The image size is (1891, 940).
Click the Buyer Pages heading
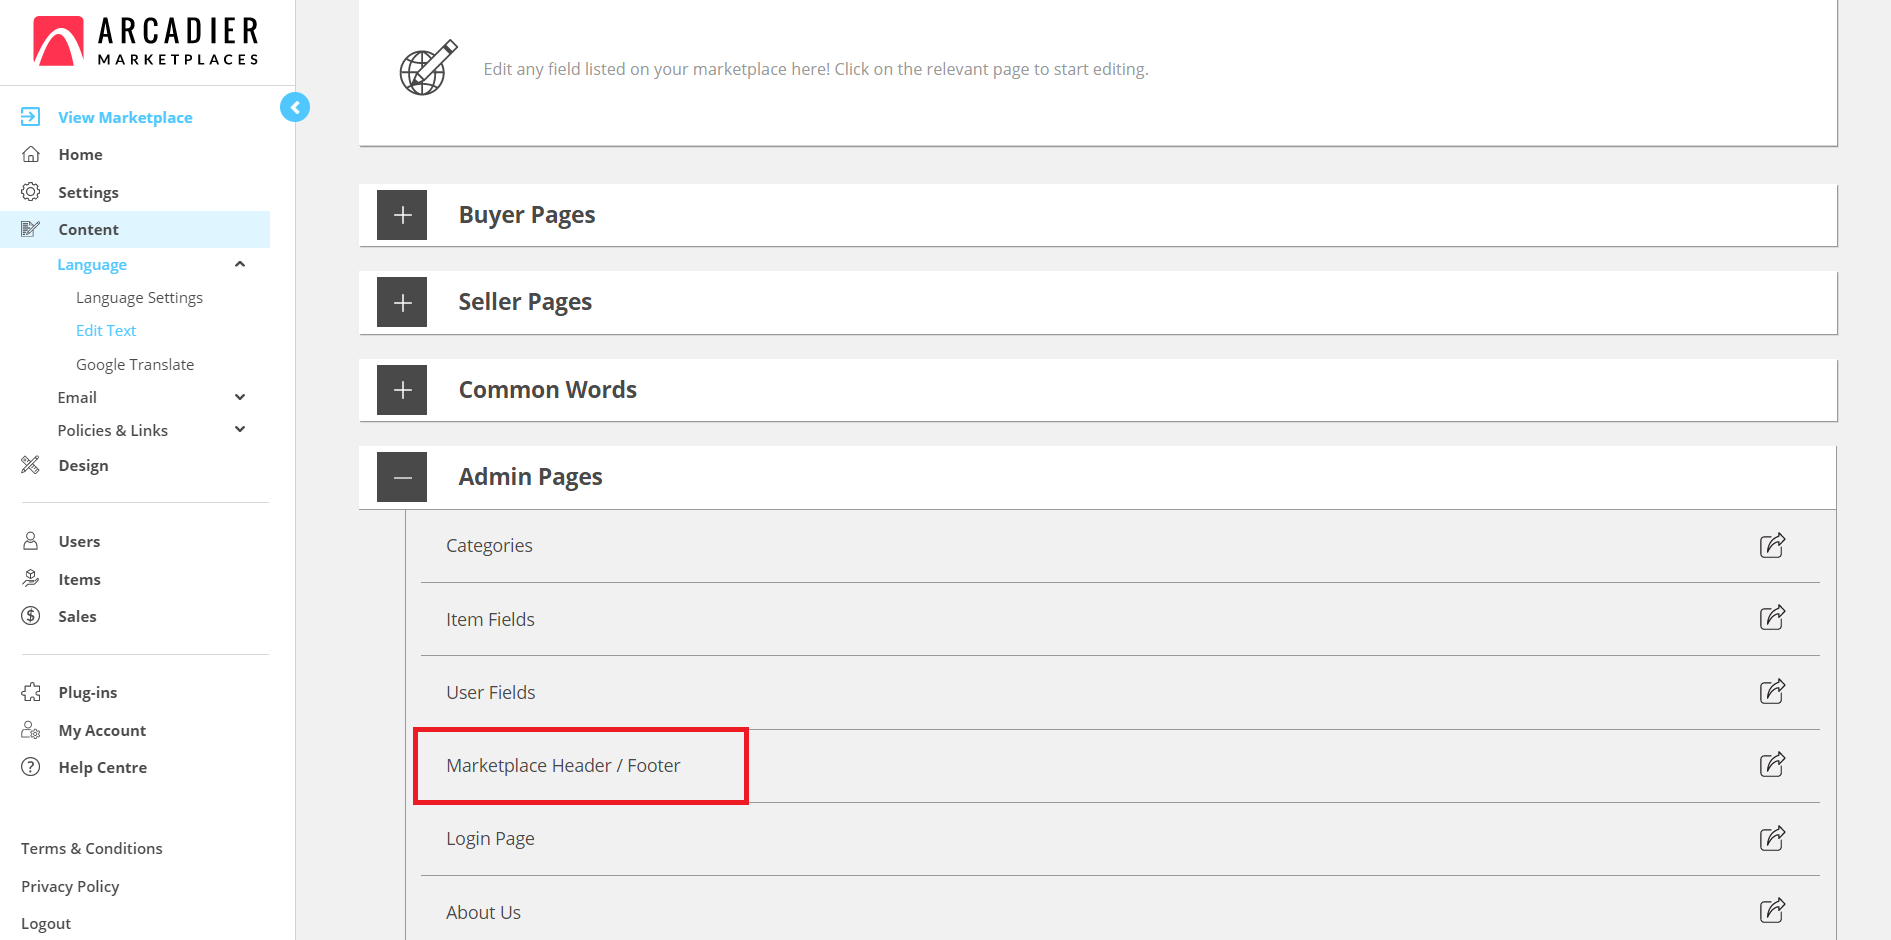tap(527, 215)
